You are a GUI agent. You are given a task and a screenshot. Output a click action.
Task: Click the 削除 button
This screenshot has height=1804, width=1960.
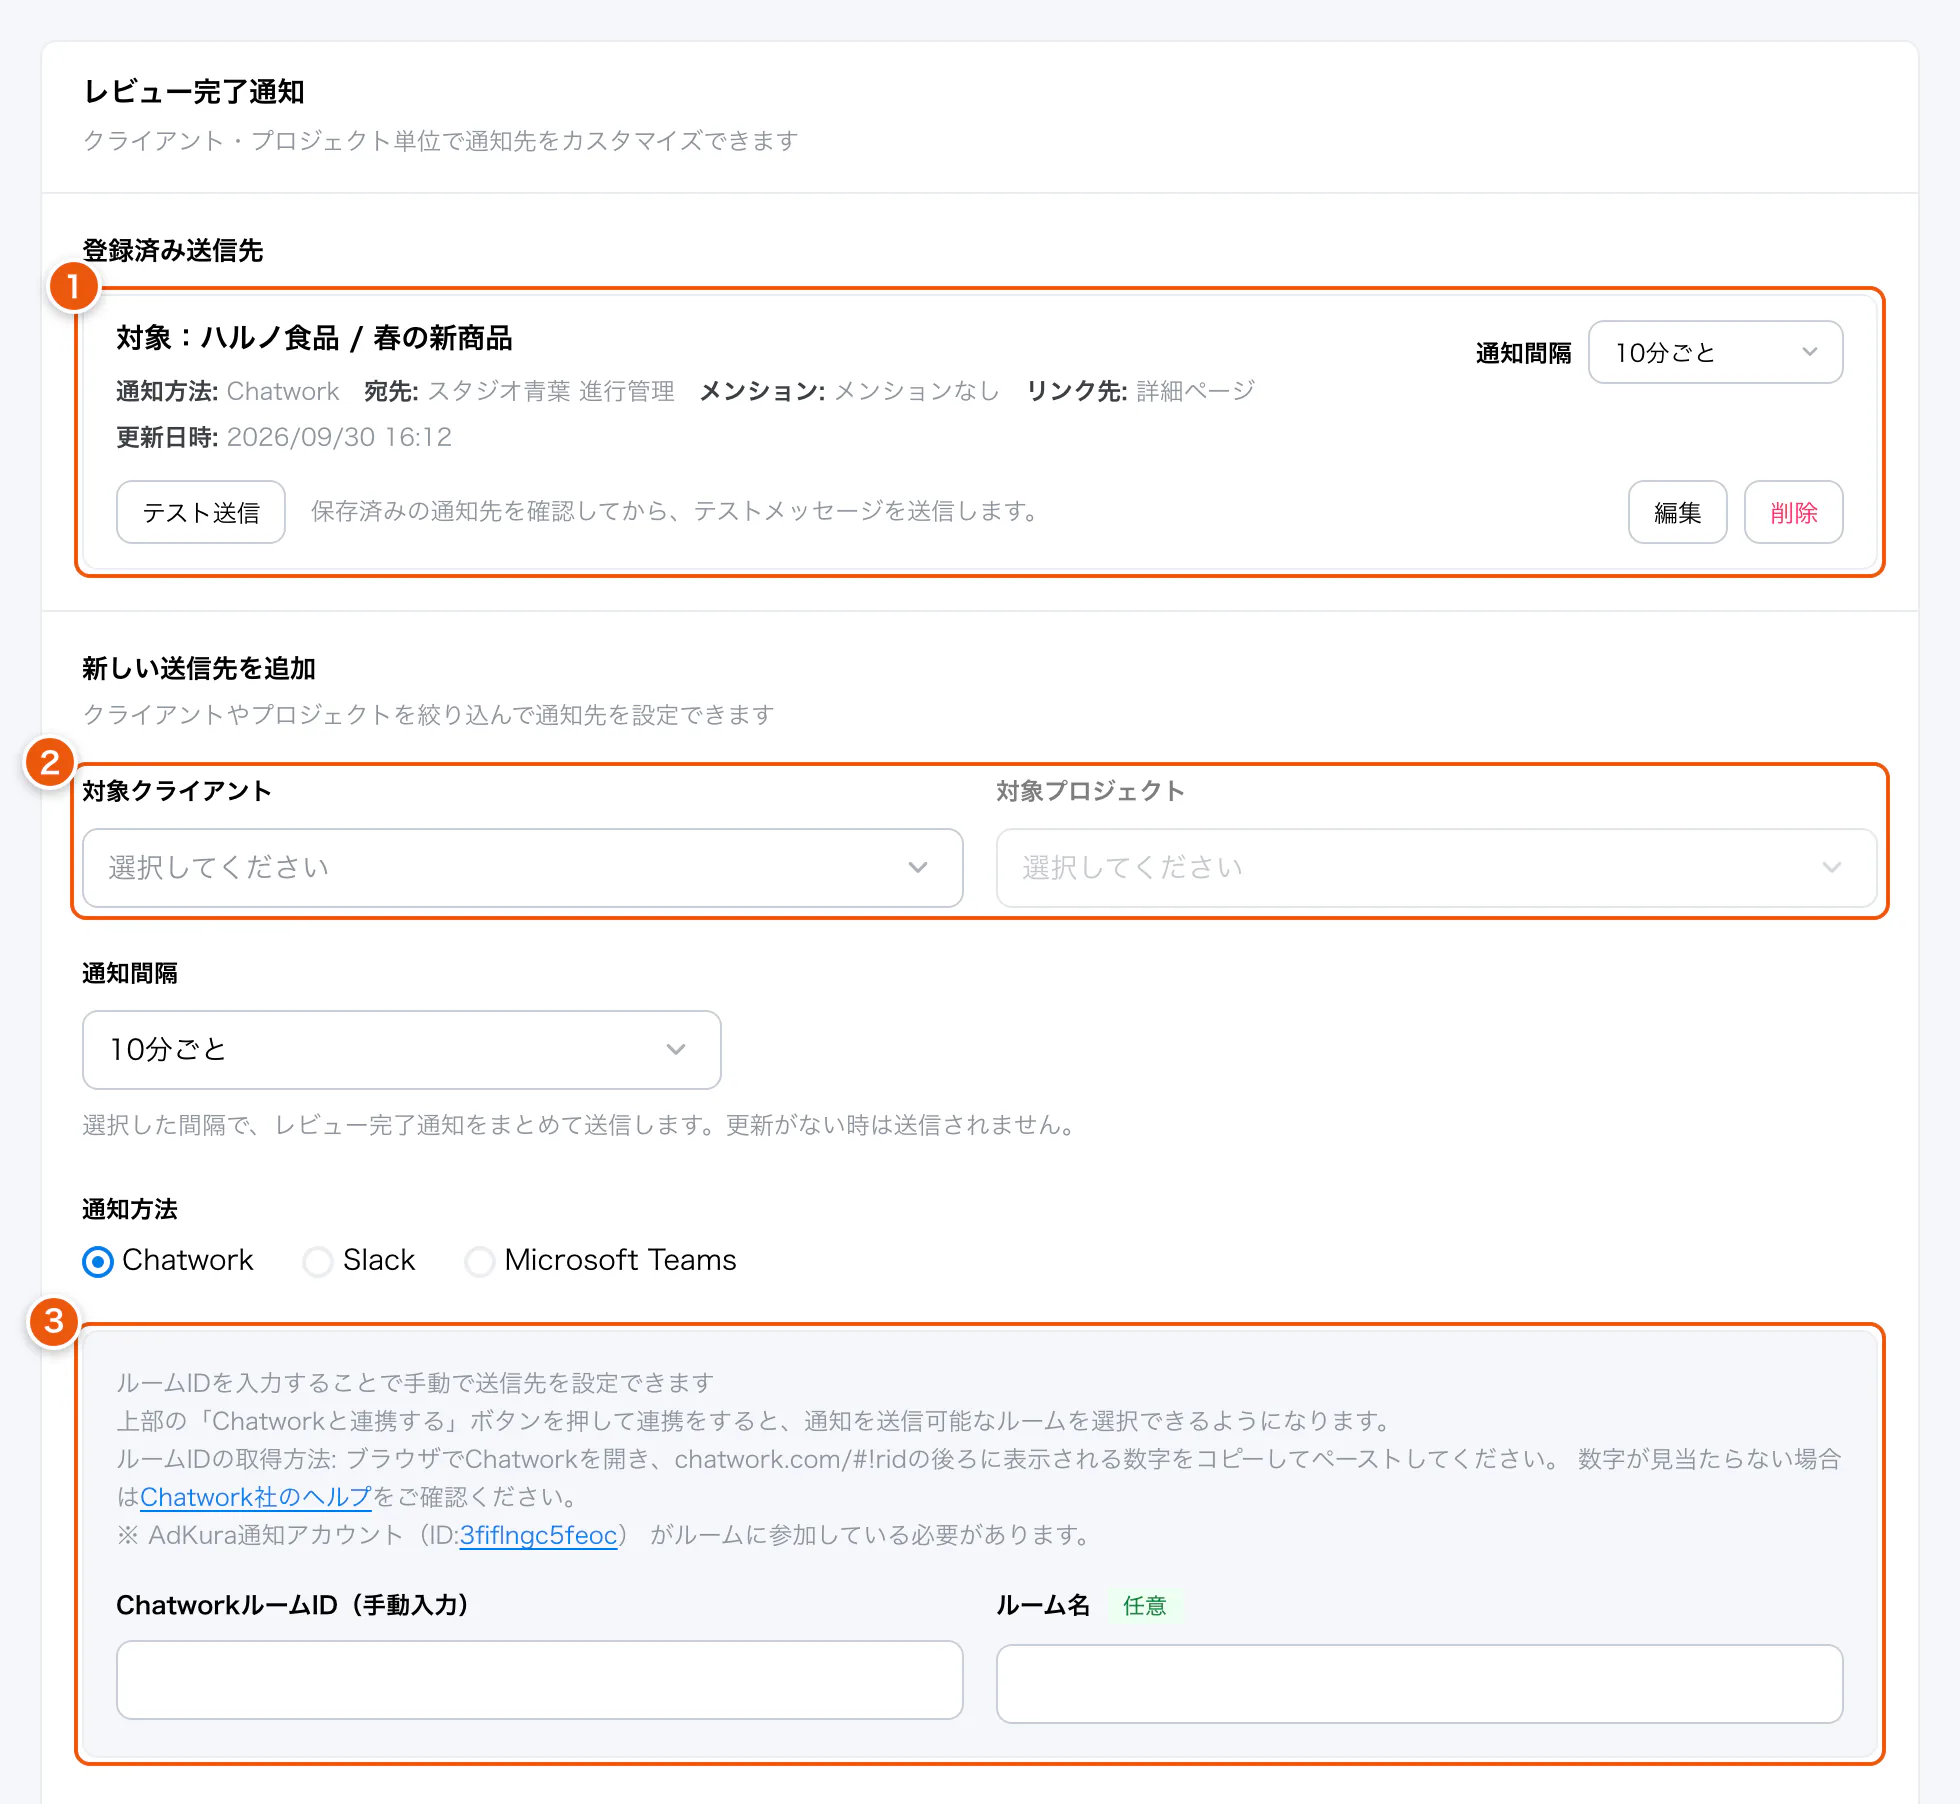point(1793,512)
